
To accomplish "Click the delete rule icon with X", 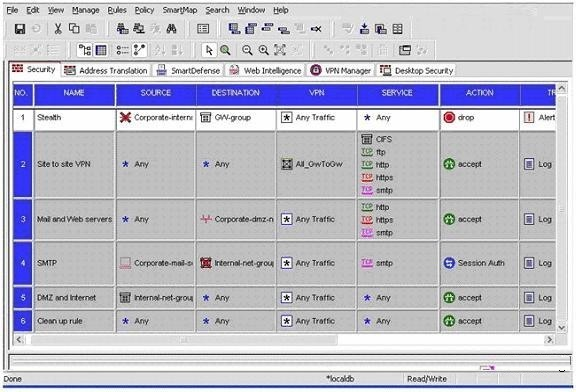I will tap(316, 29).
